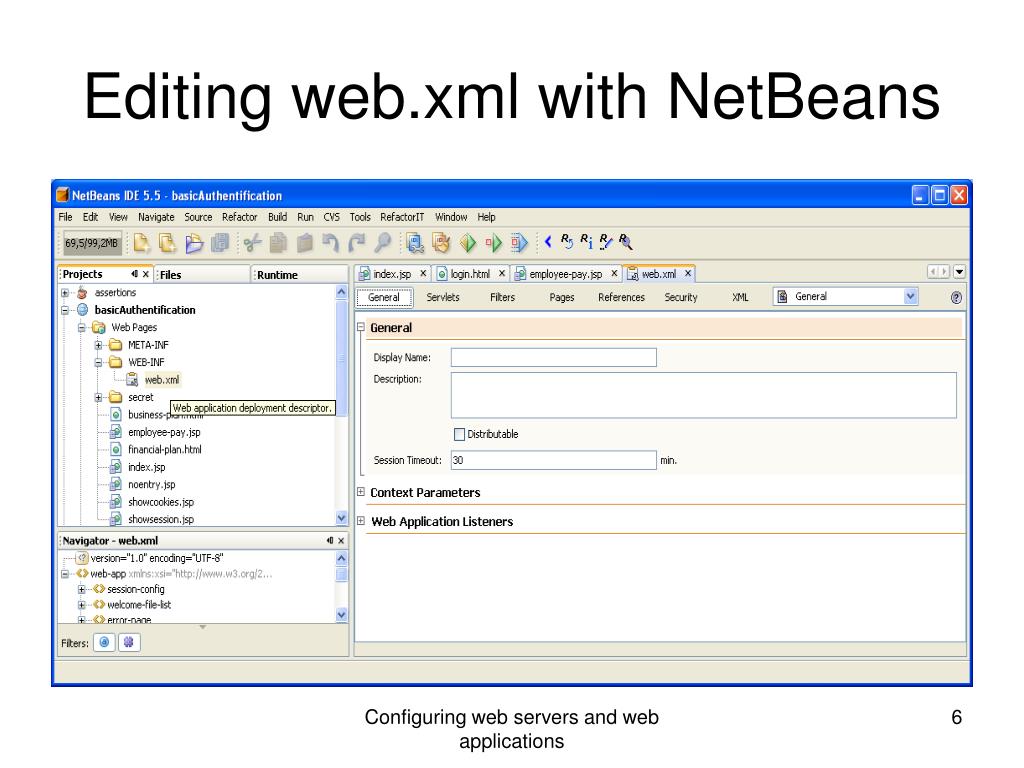1024x768 pixels.
Task: Click the Projects panel scroll down arrow
Action: (x=342, y=518)
